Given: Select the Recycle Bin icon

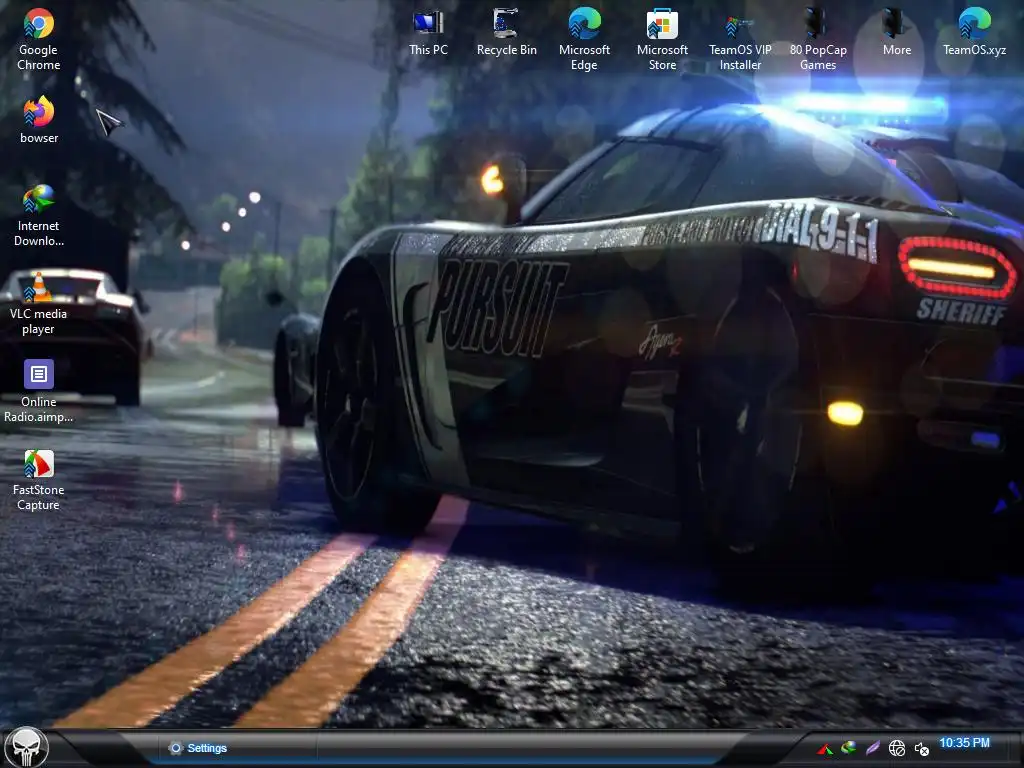Looking at the screenshot, I should point(506,33).
